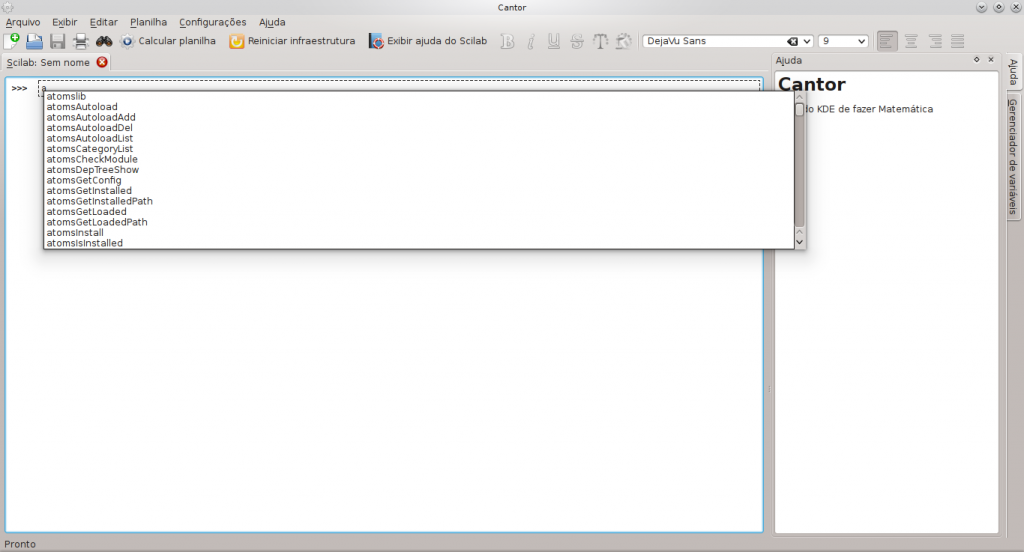Select the vertical Ajuda side tab

click(x=1014, y=72)
